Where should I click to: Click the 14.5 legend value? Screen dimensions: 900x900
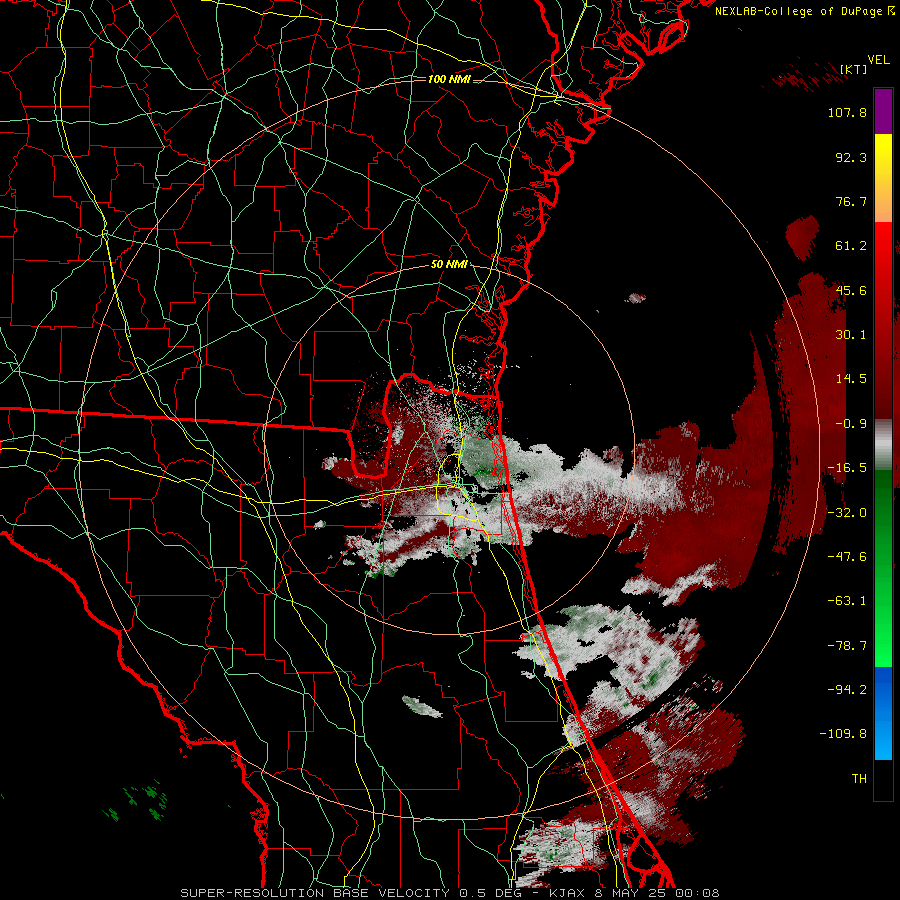point(851,379)
